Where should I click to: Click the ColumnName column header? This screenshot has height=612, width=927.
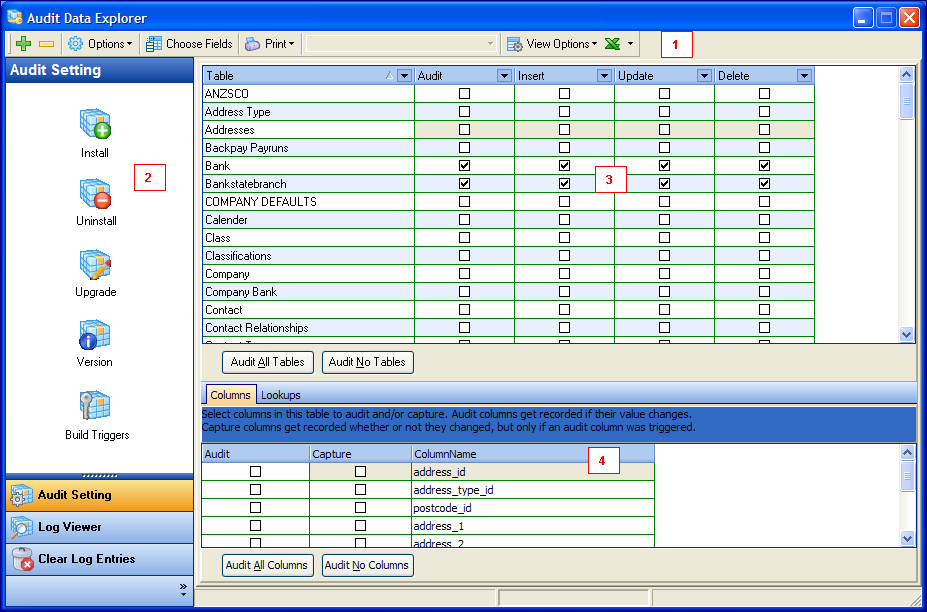533,454
